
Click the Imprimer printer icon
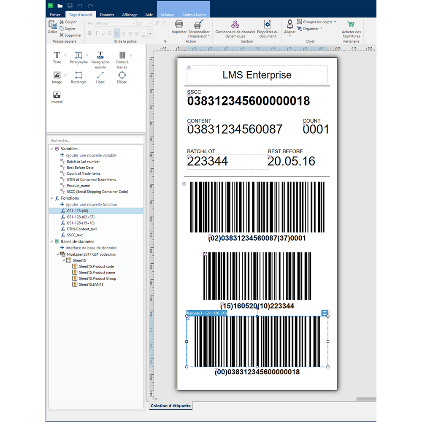coord(179,24)
